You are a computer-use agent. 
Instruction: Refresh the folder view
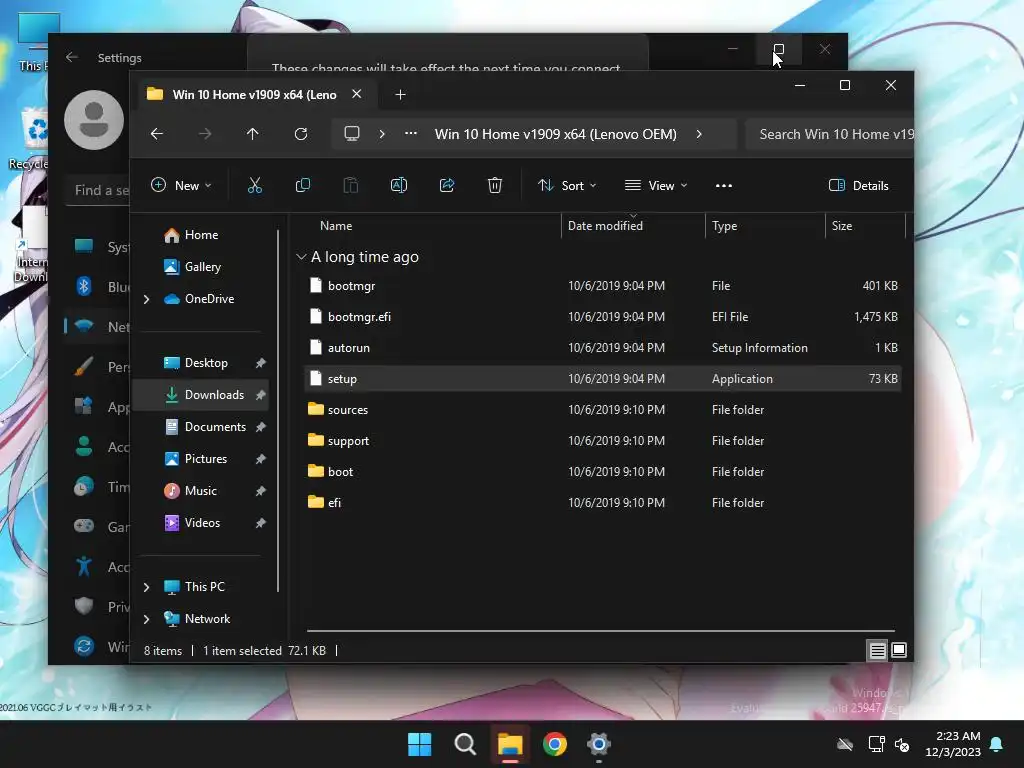301,134
